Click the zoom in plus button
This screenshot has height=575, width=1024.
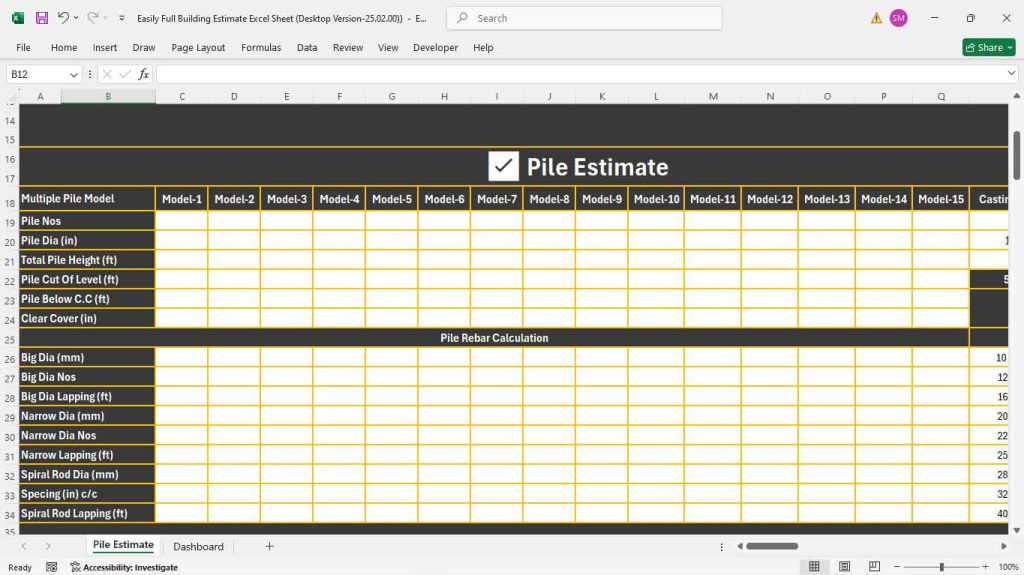click(x=985, y=567)
